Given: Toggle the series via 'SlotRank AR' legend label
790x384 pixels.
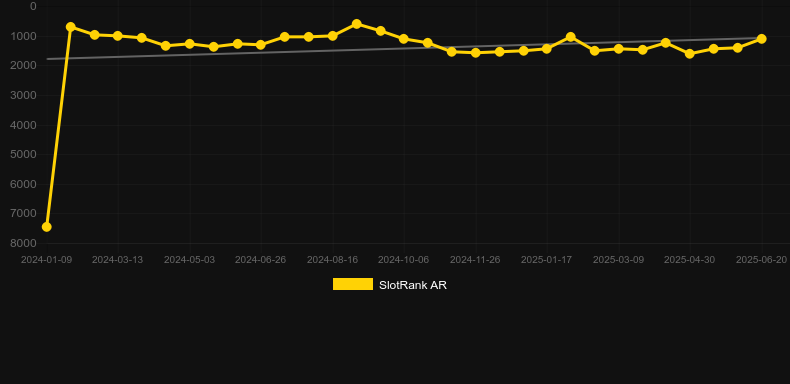Looking at the screenshot, I should [413, 285].
